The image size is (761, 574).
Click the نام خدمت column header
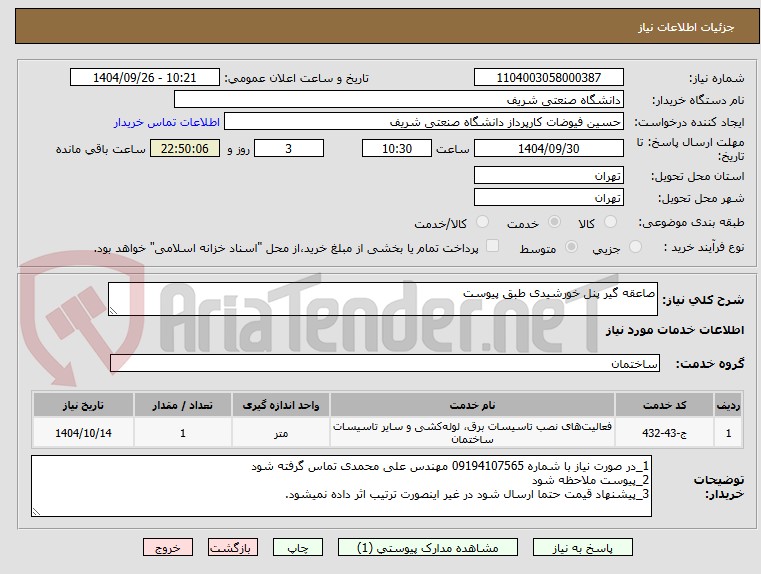tap(472, 405)
